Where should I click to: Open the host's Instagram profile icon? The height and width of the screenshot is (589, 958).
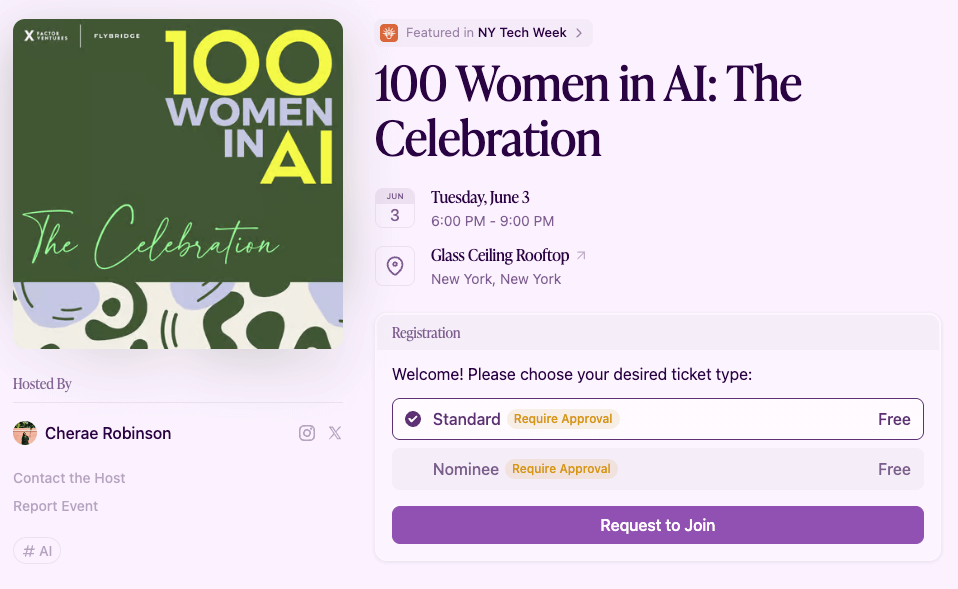click(307, 433)
